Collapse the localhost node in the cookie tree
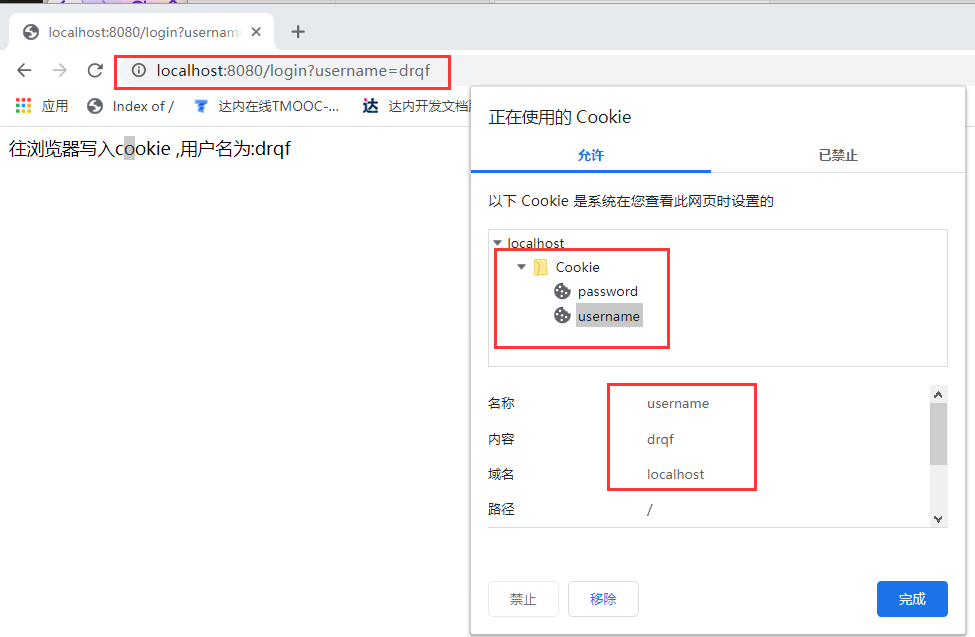The image size is (975, 637). (498, 242)
